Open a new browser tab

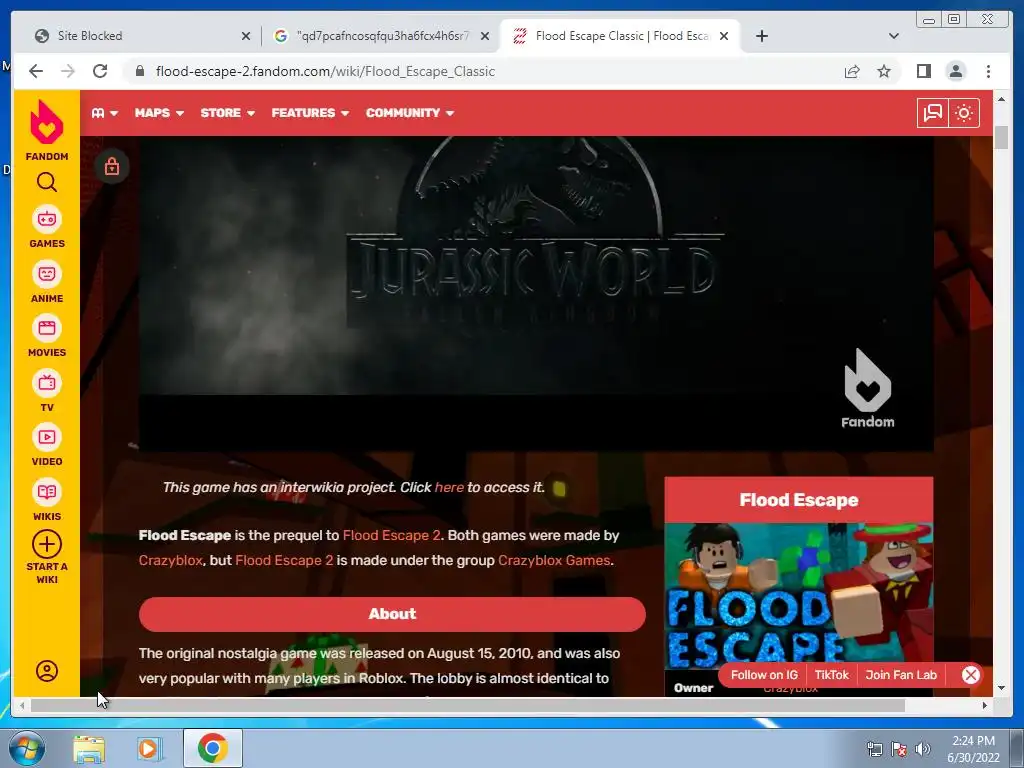[761, 36]
